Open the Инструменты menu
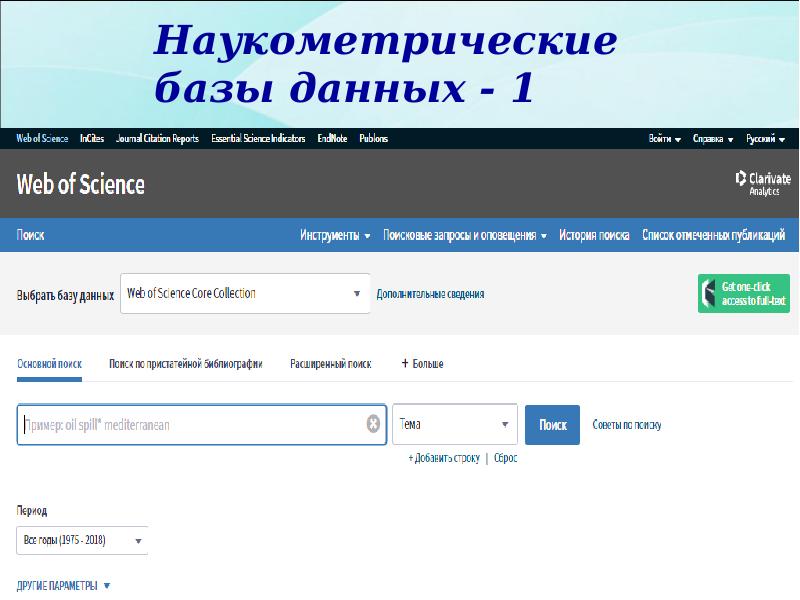Image resolution: width=800 pixels, height=600 pixels. click(x=335, y=235)
